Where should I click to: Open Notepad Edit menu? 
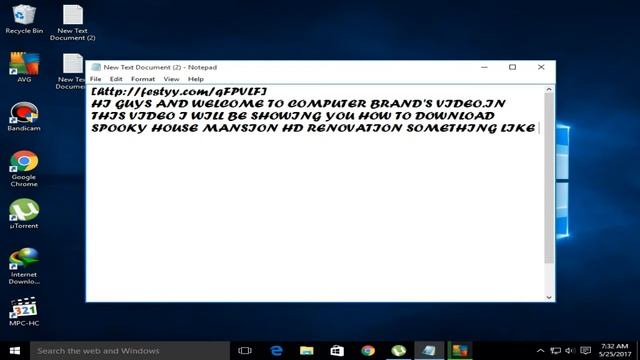pos(116,79)
